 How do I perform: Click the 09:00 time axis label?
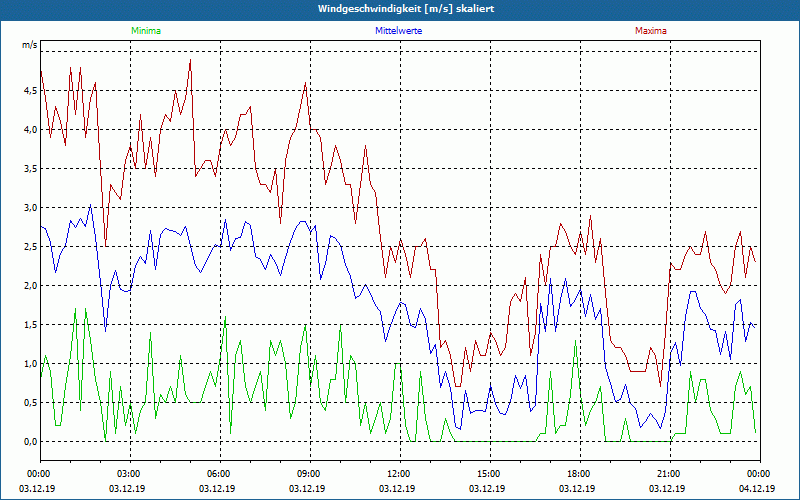307,474
